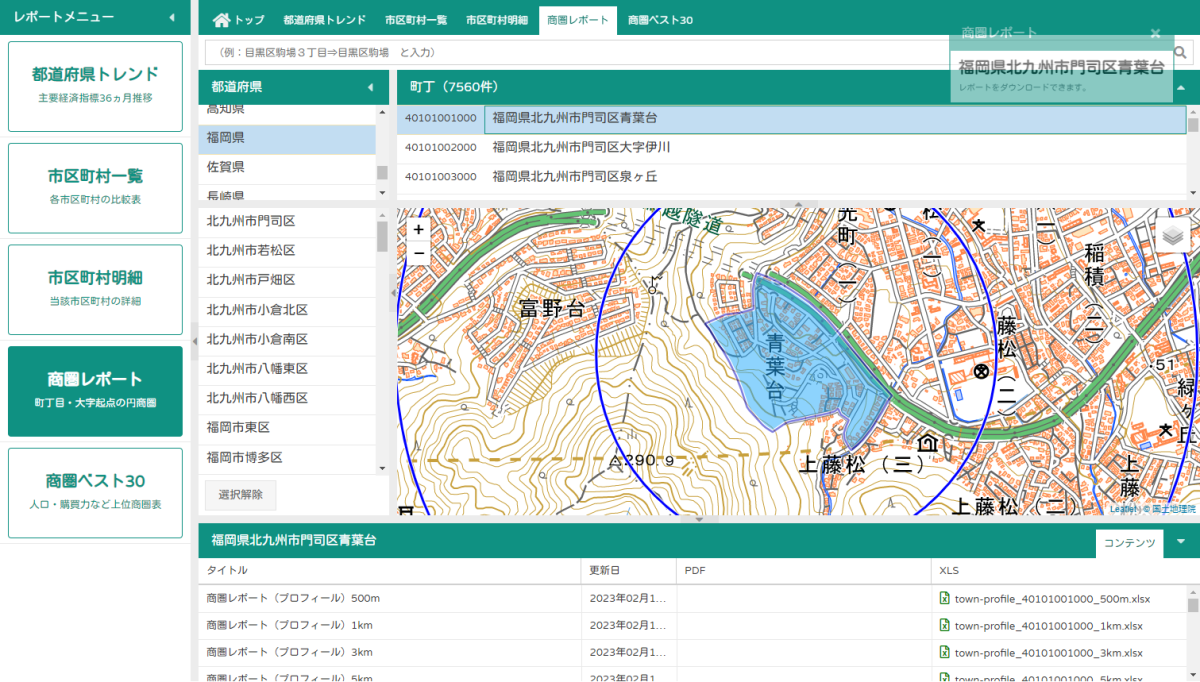Screen dimensions: 1200x682
Task: Select 北九州市八幡東区 in the city list
Action: click(x=287, y=369)
